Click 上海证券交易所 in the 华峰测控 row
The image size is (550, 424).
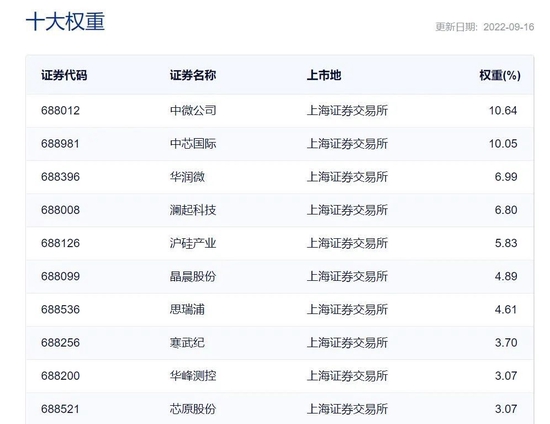click(x=347, y=376)
